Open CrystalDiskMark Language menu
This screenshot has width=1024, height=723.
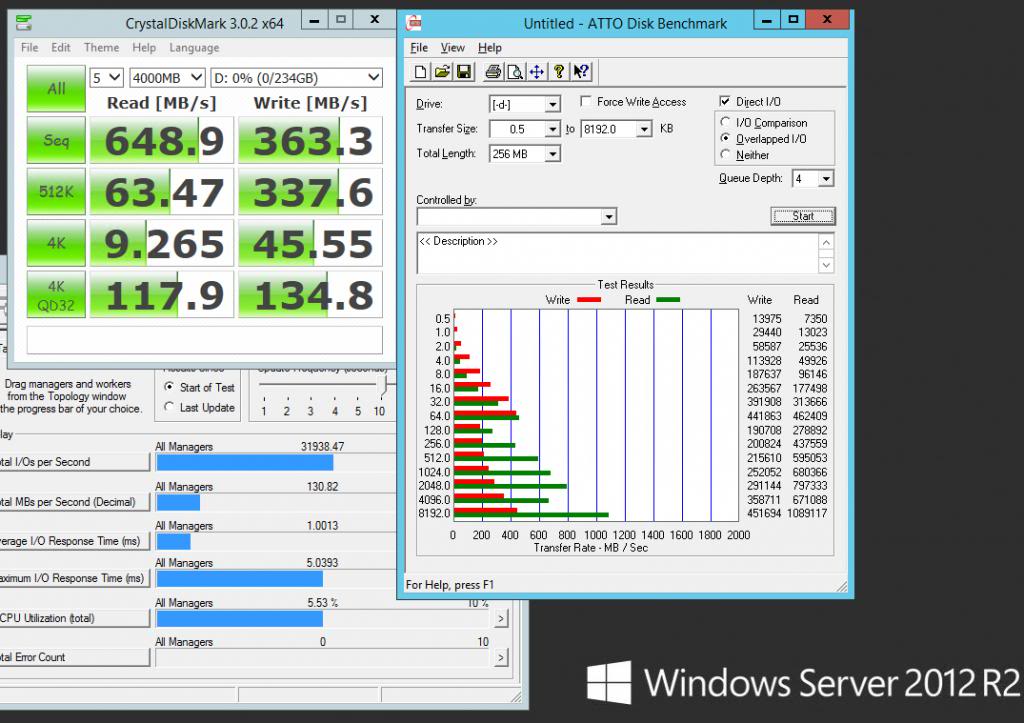tap(194, 48)
